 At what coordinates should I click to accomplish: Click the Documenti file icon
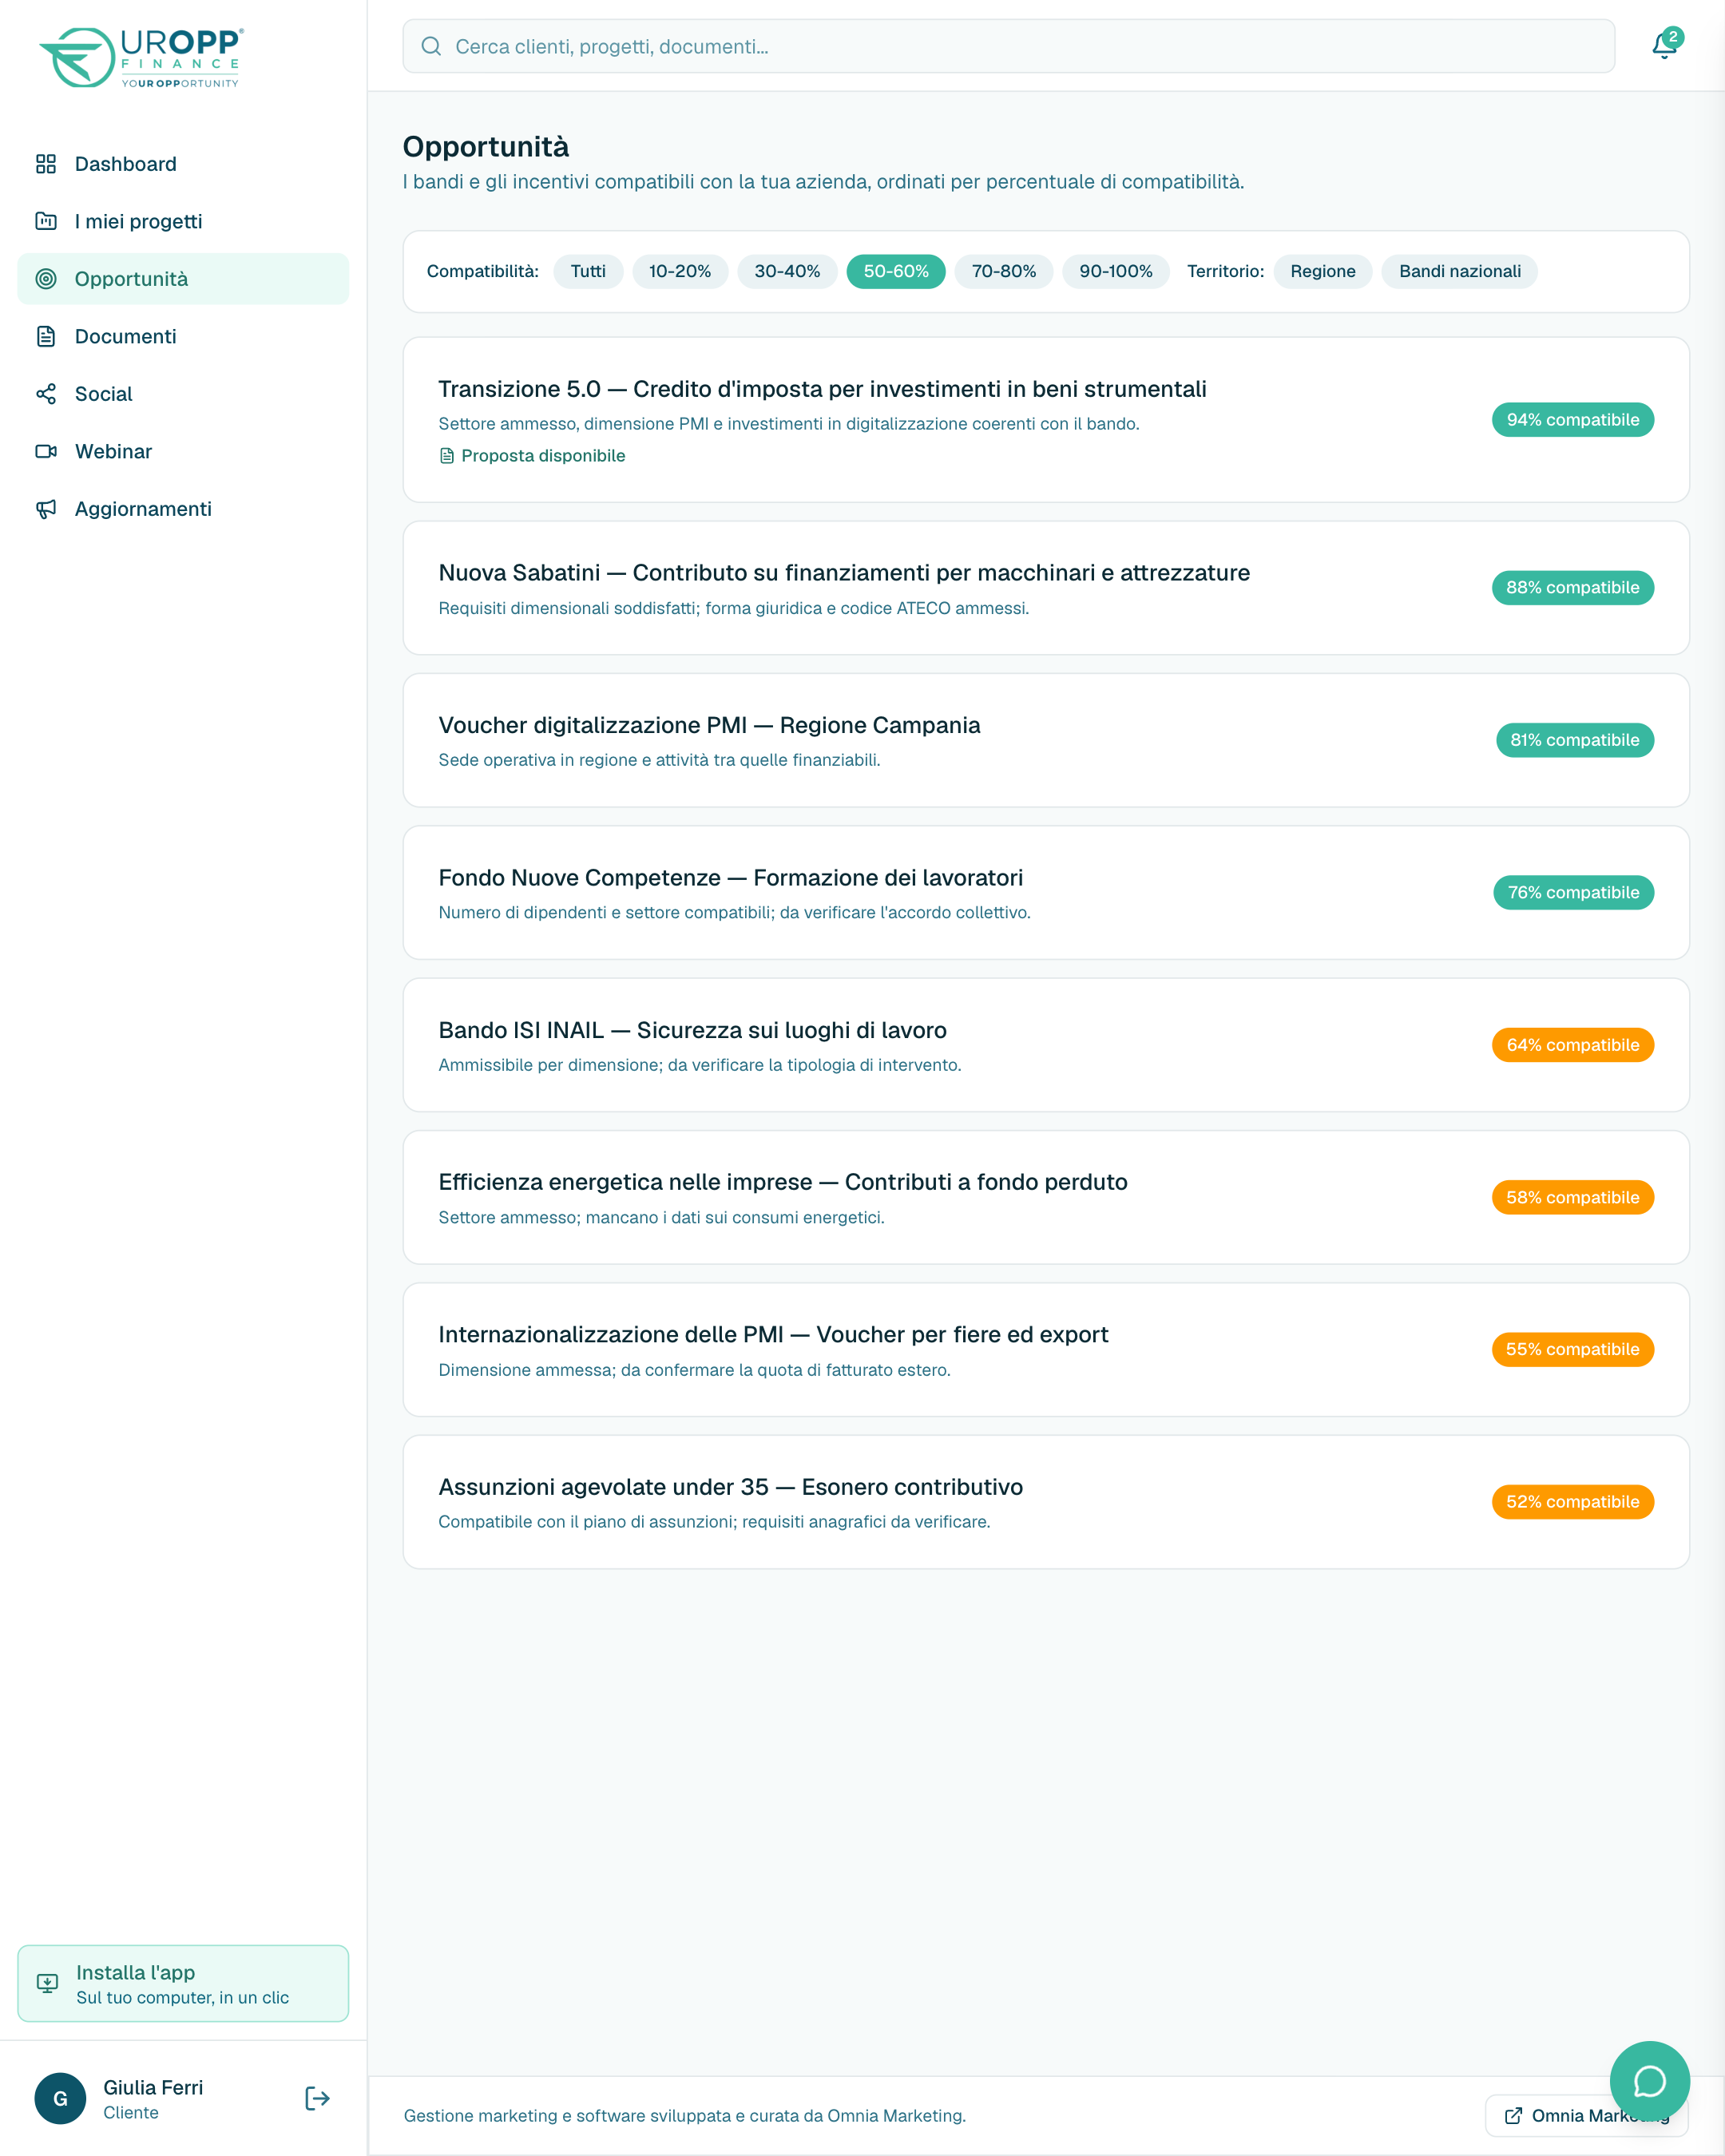[46, 336]
